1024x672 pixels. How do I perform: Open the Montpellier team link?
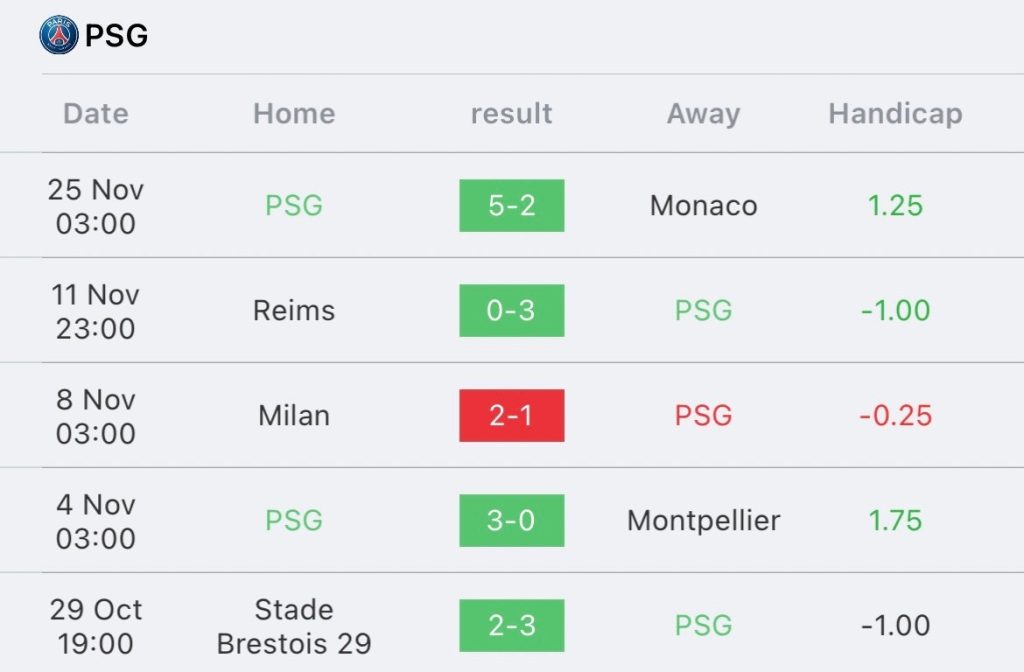[x=703, y=521]
